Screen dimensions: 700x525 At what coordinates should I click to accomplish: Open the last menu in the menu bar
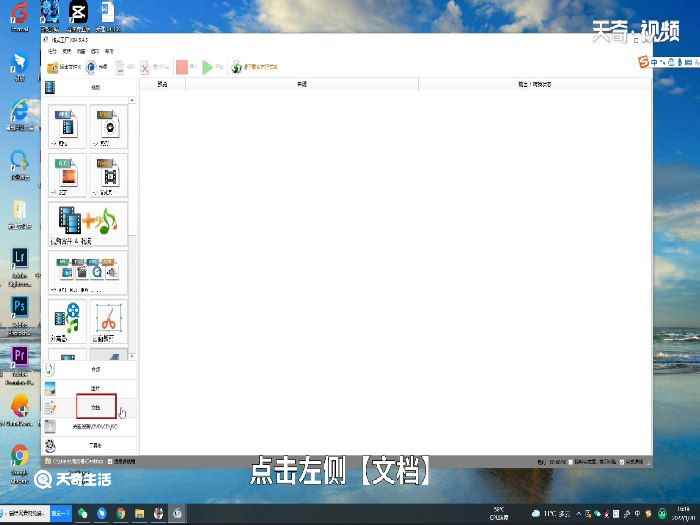pos(109,50)
